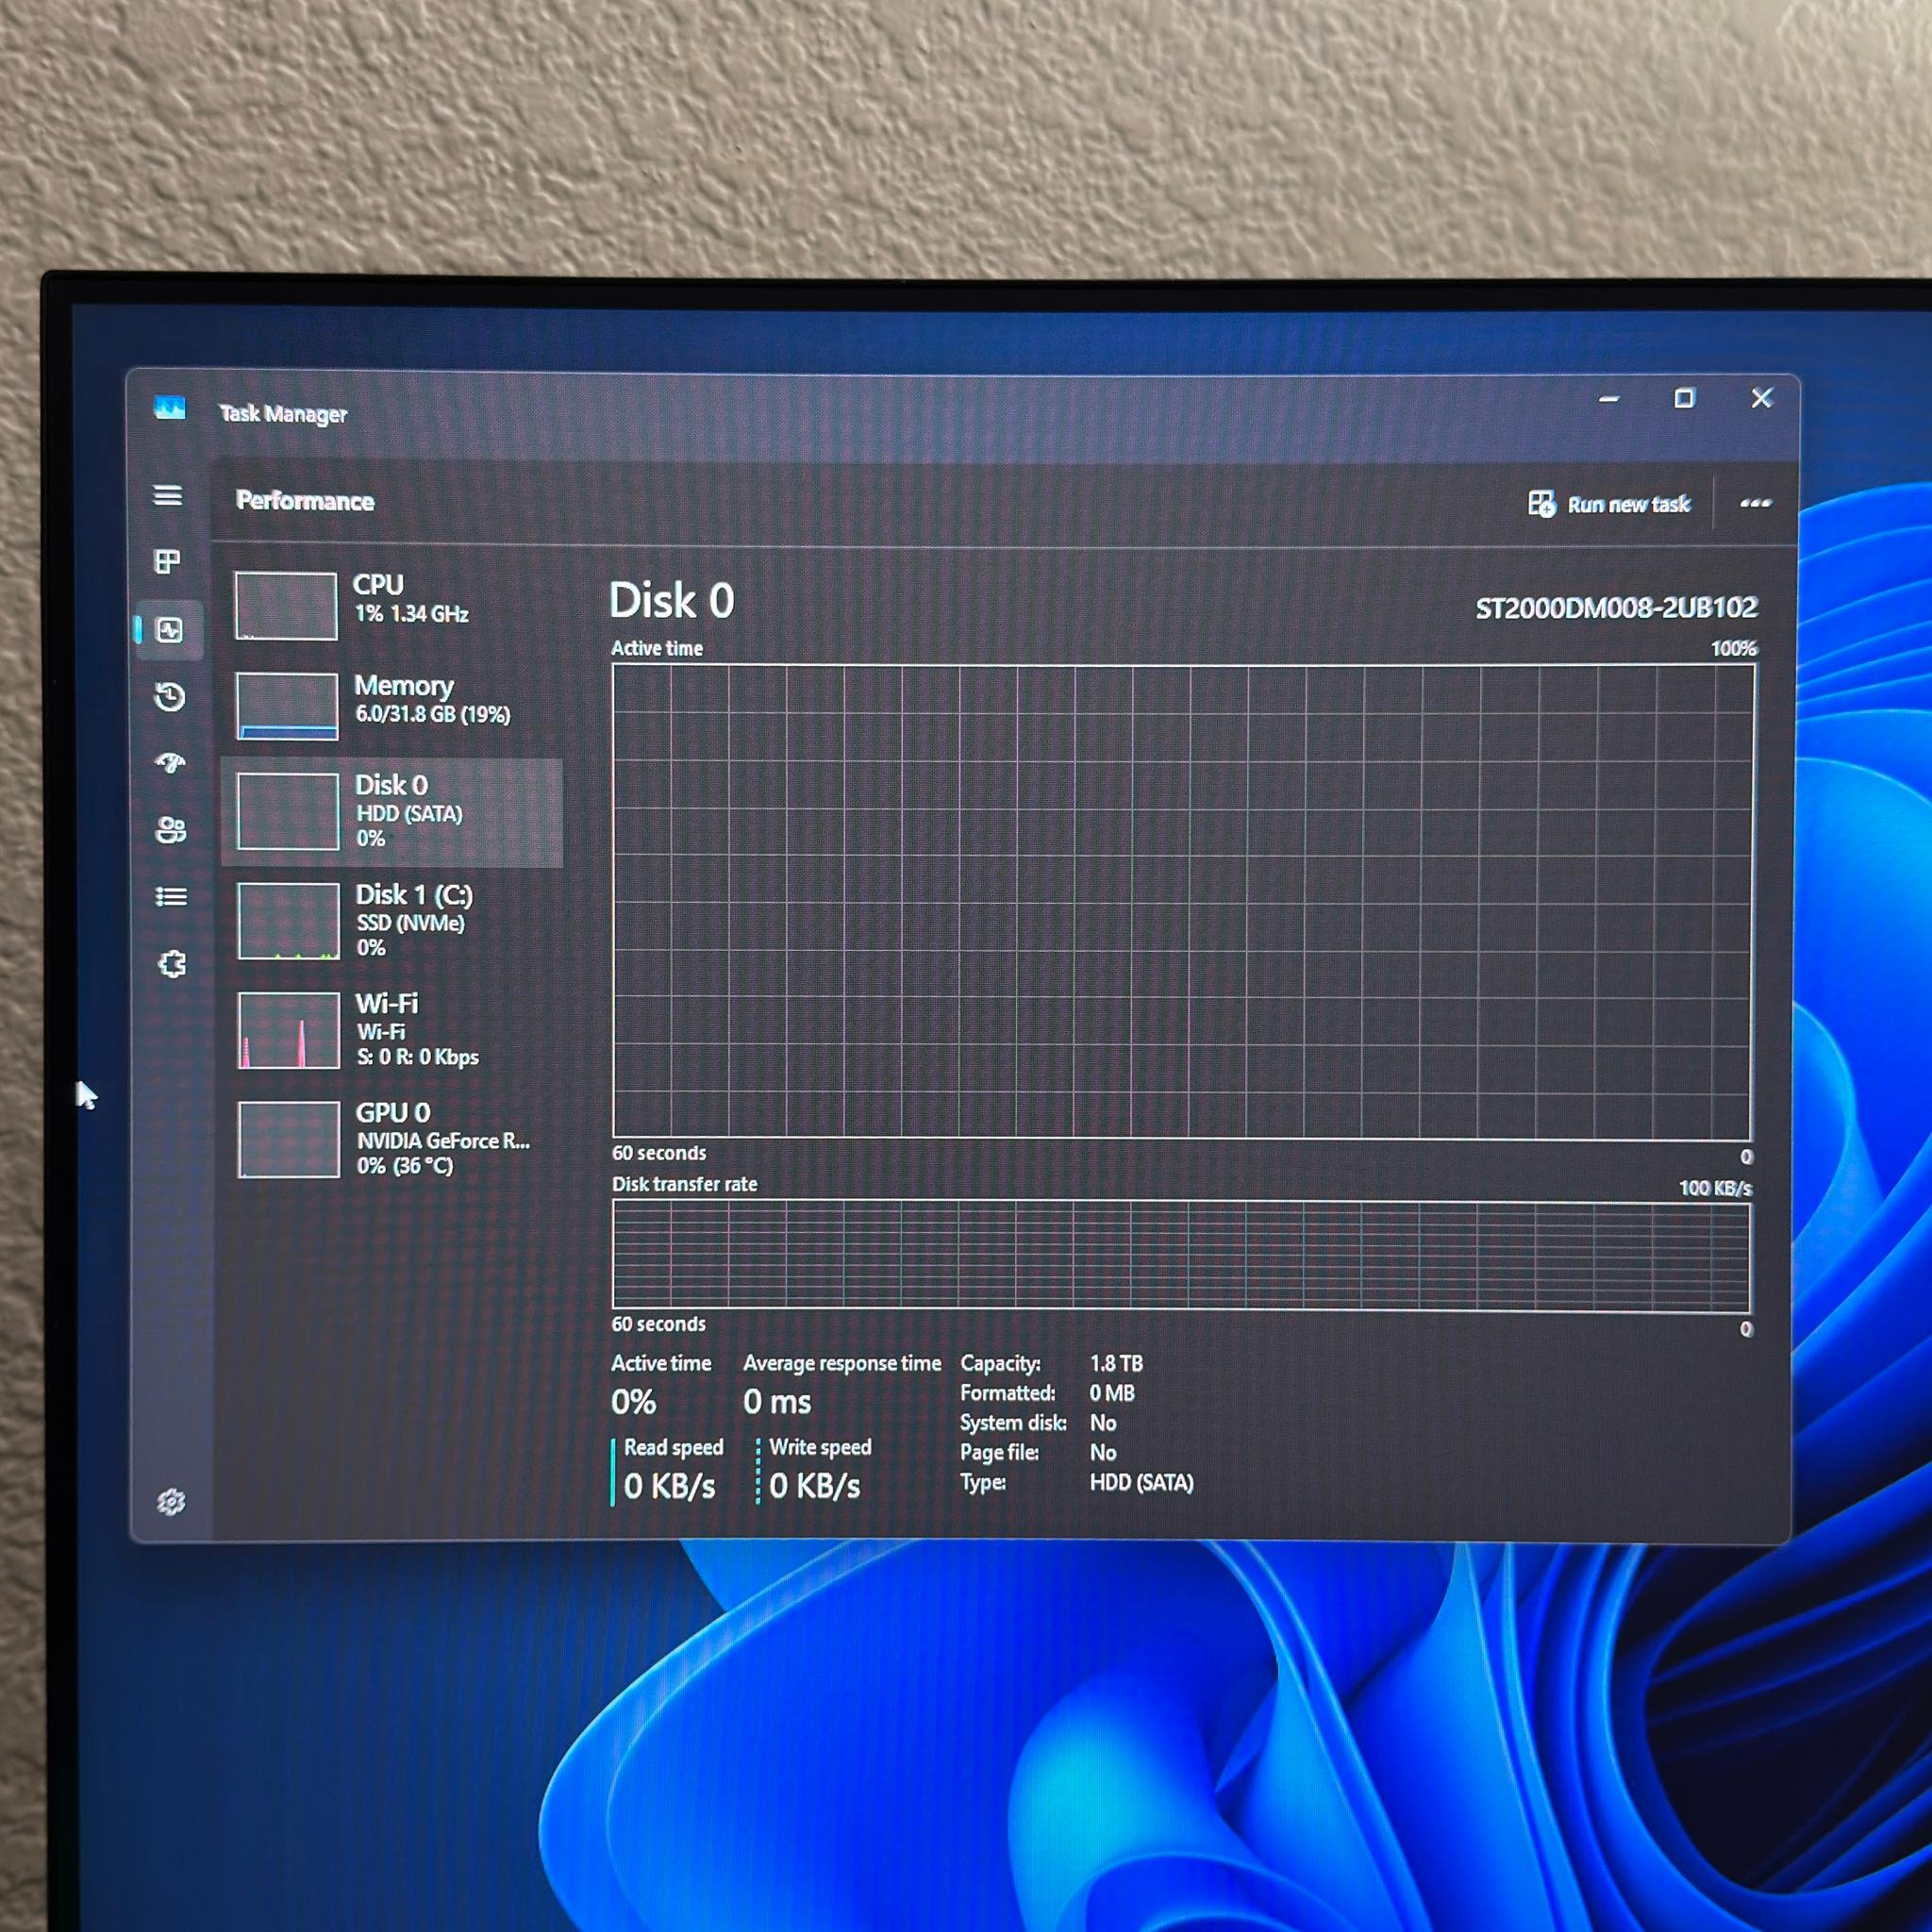Select Disk 0 HDD (SATA) entry
The height and width of the screenshot is (1932, 1932).
[392, 812]
